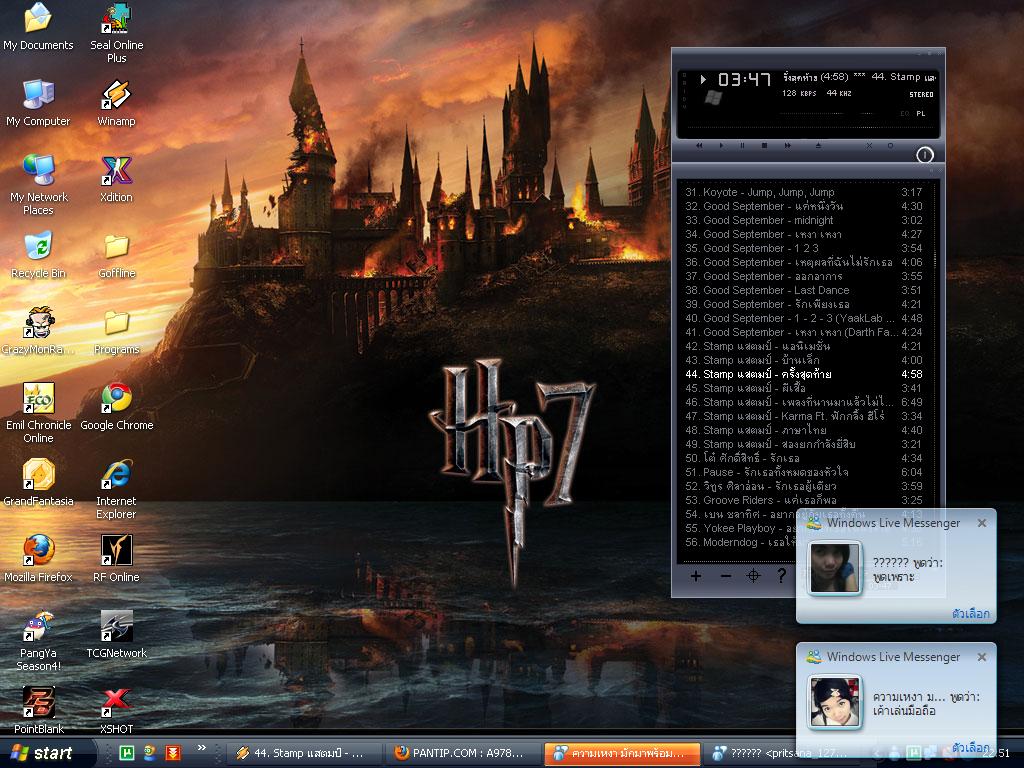This screenshot has height=768, width=1024.
Task: Select the My Computer desktop icon
Action: pyautogui.click(x=38, y=103)
